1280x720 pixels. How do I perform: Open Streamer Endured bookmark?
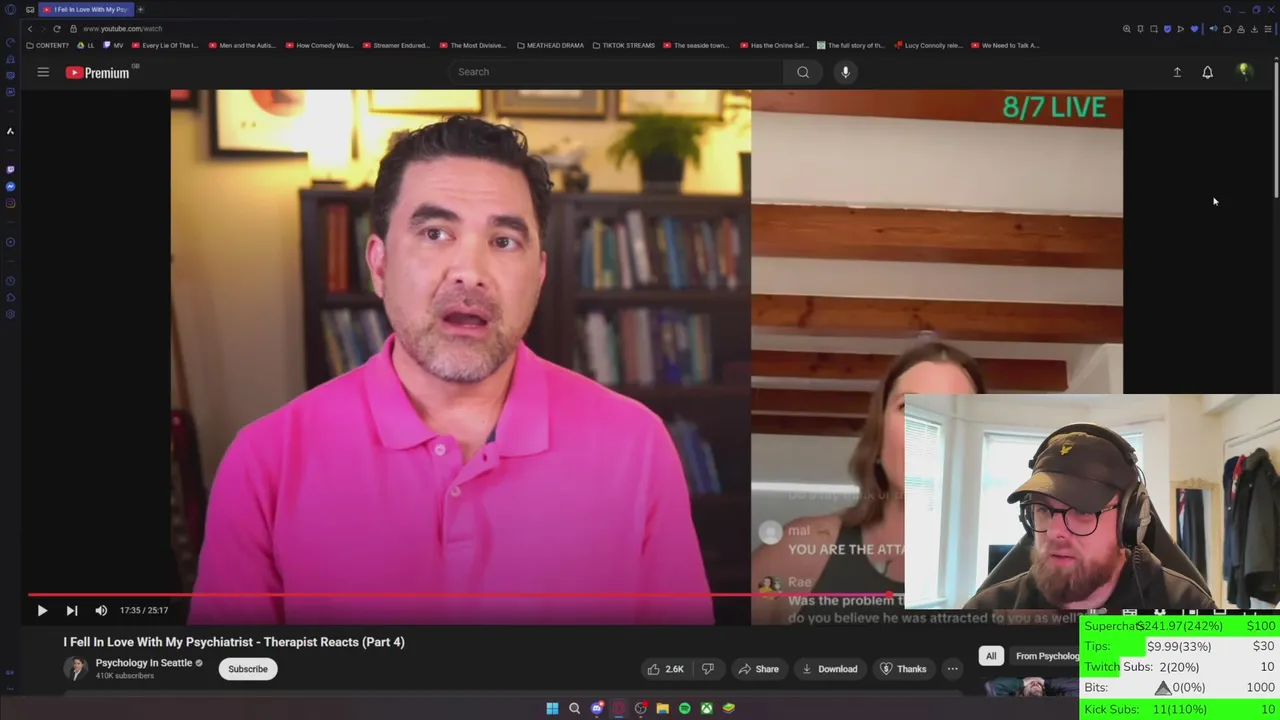(396, 45)
